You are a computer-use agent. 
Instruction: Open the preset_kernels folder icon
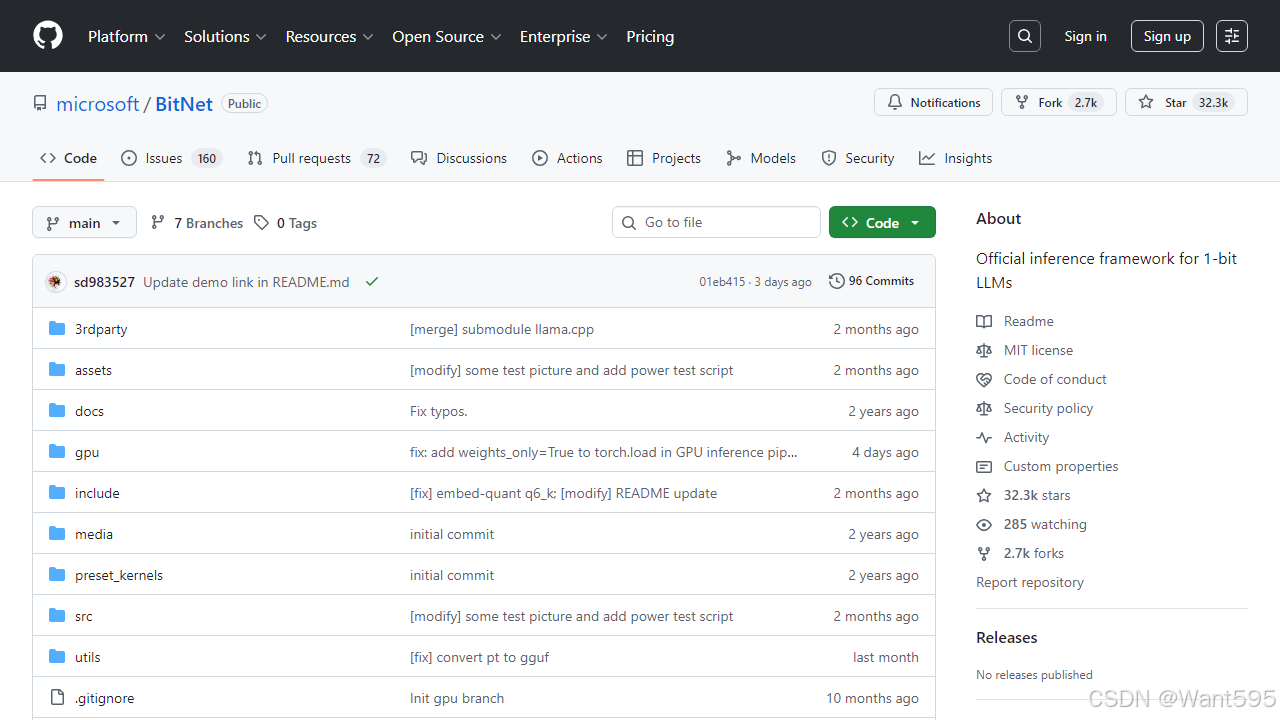57,575
